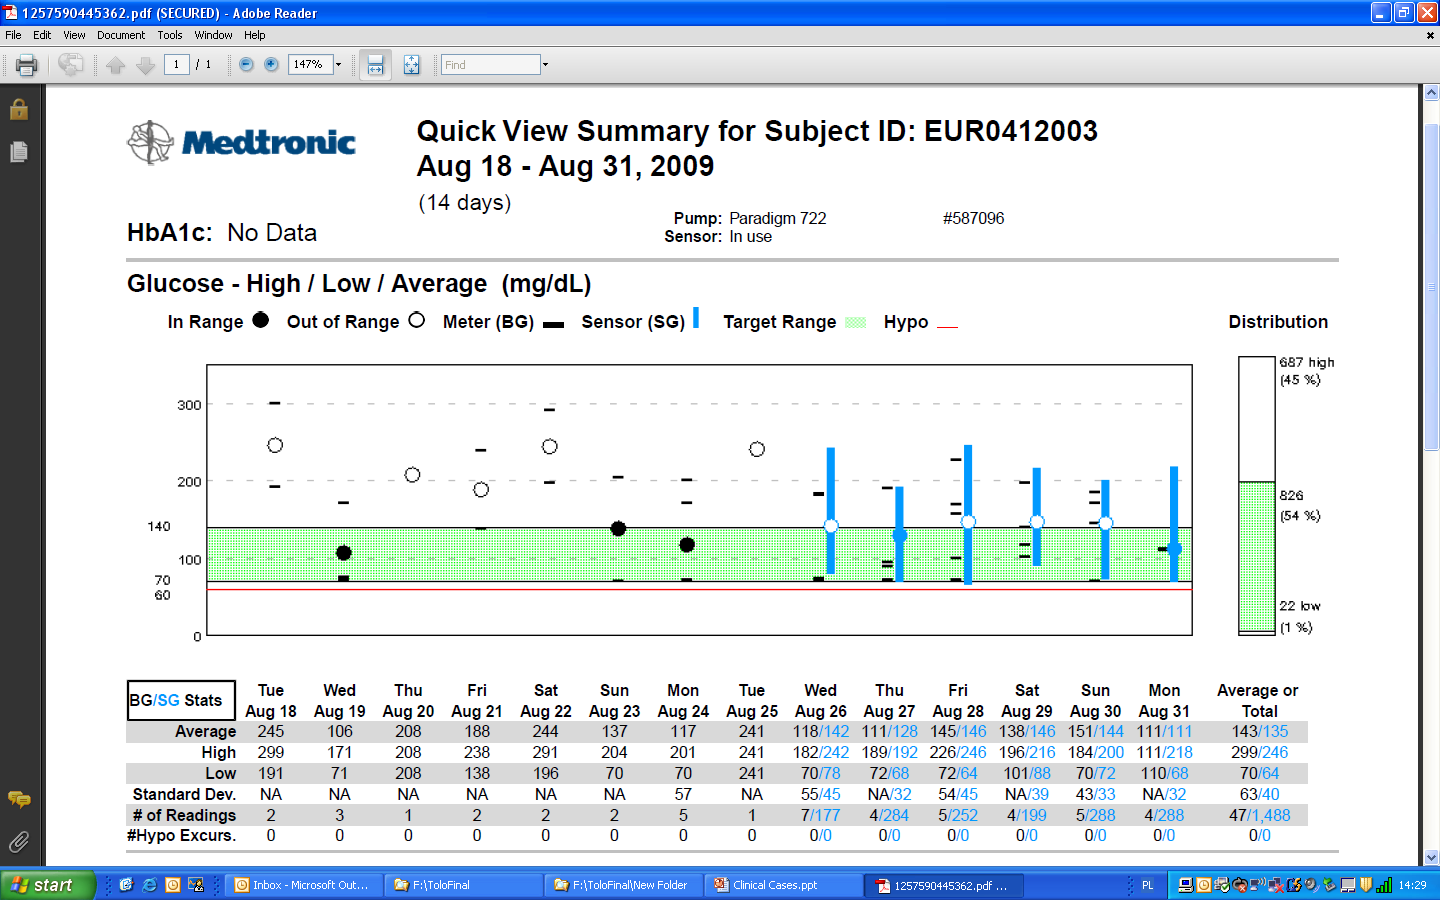Select the Fit Full Page icon

411,65
